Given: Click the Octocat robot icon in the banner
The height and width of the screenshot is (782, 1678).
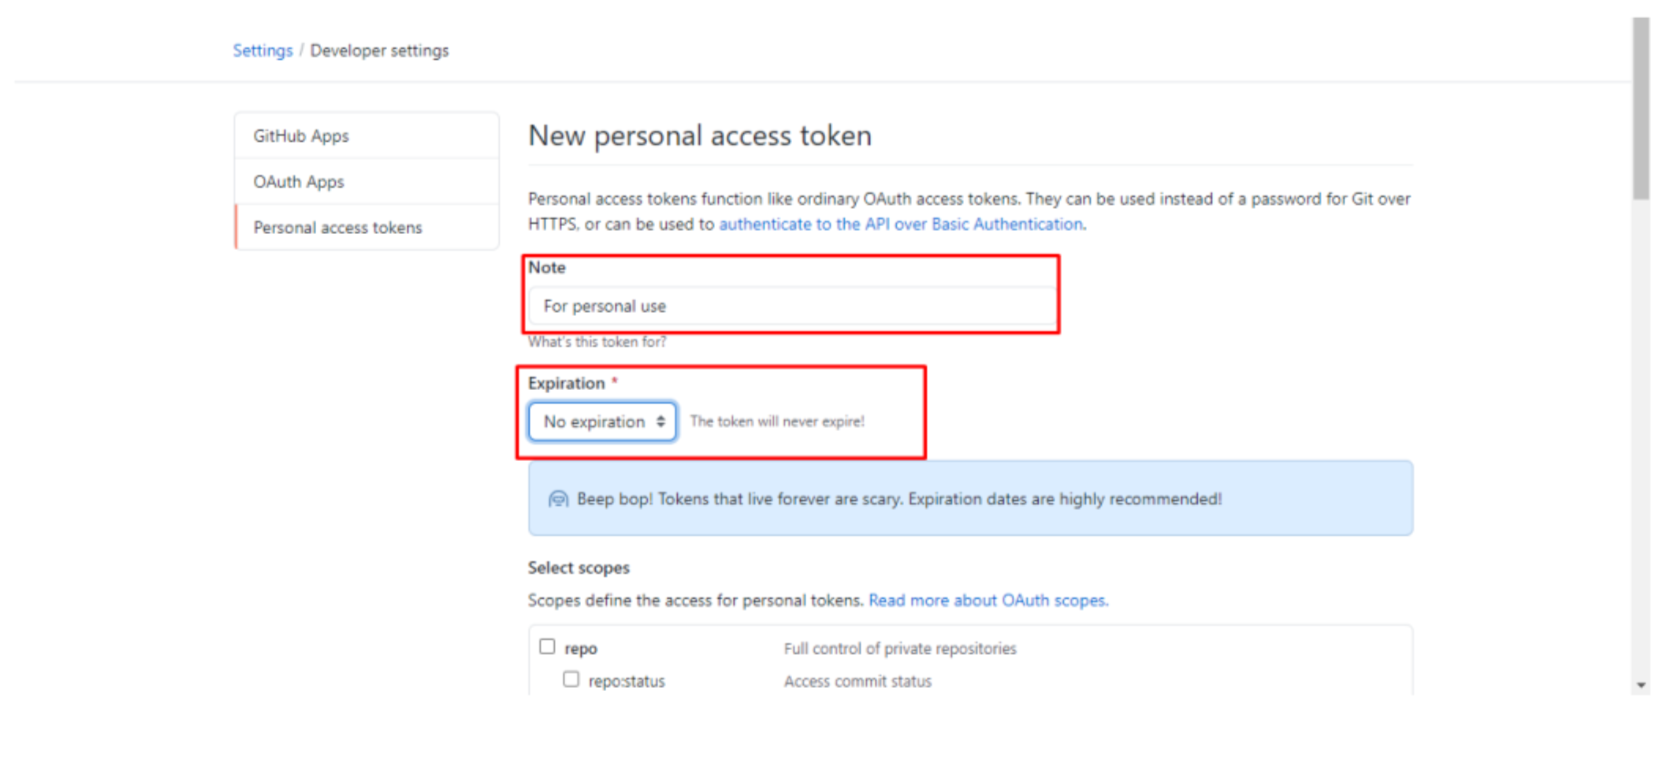Looking at the screenshot, I should [x=559, y=498].
